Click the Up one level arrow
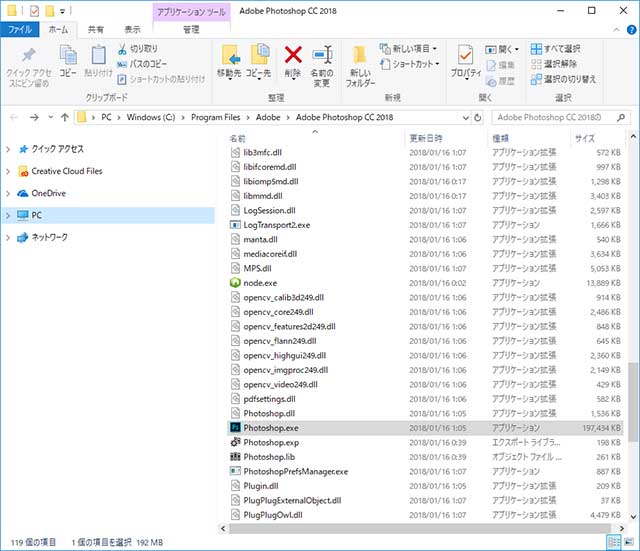Screen dimensions: 640x551 [64, 118]
